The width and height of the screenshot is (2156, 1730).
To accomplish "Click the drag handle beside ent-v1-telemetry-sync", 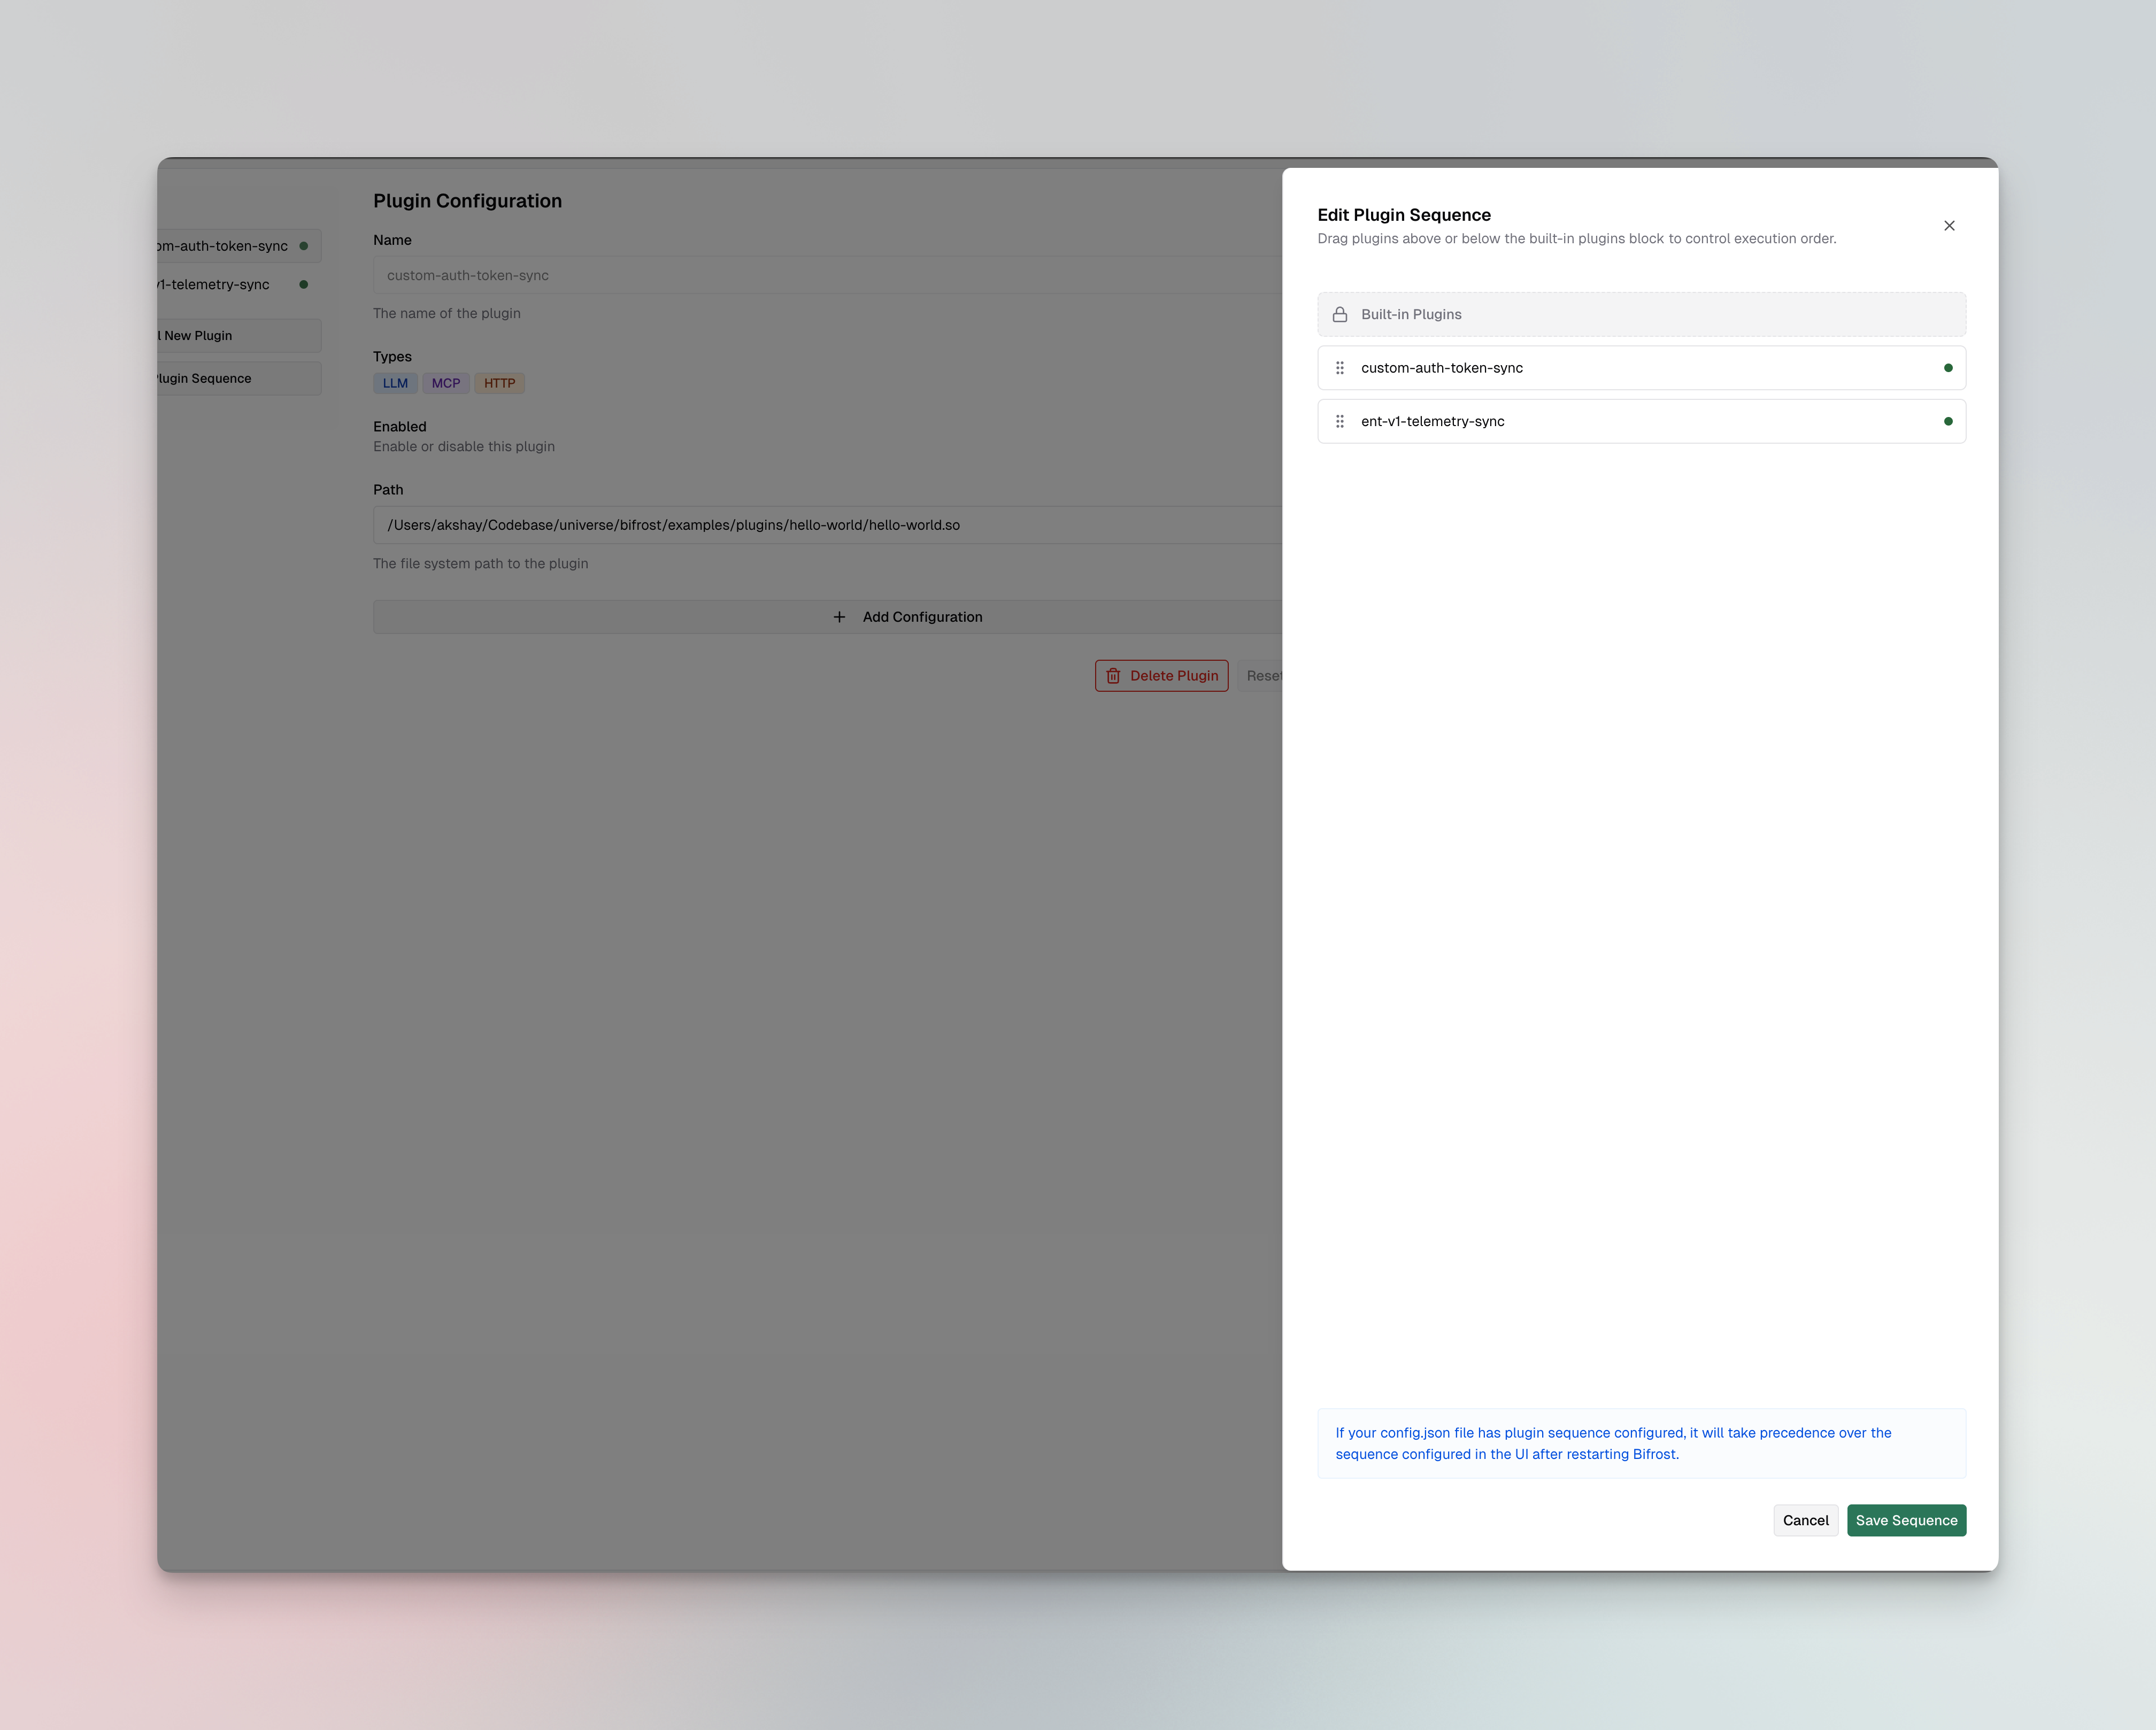I will point(1340,421).
